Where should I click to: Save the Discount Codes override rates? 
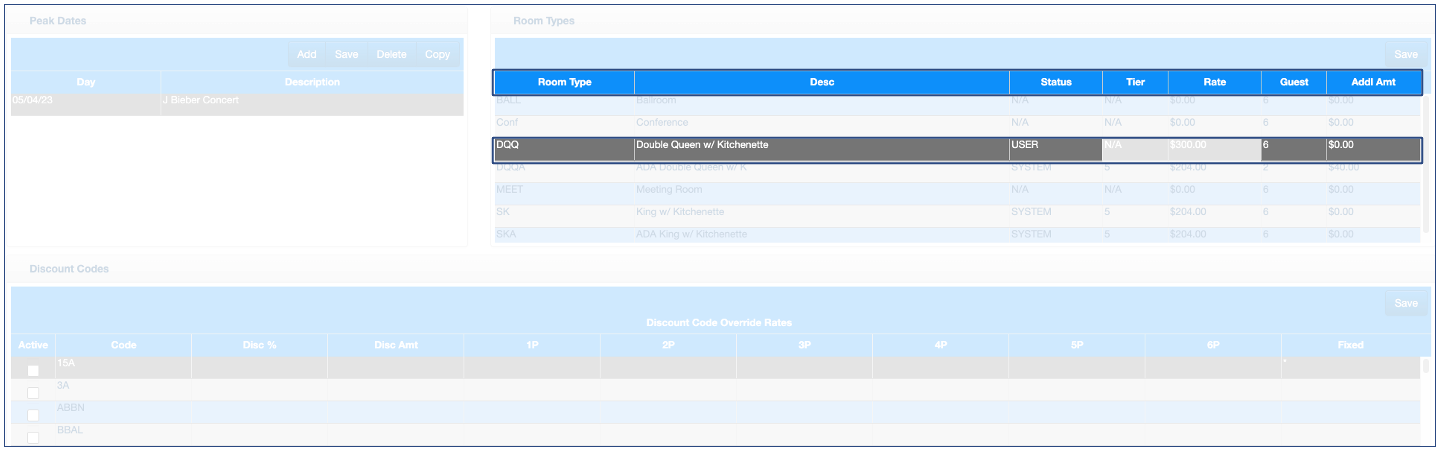1405,304
